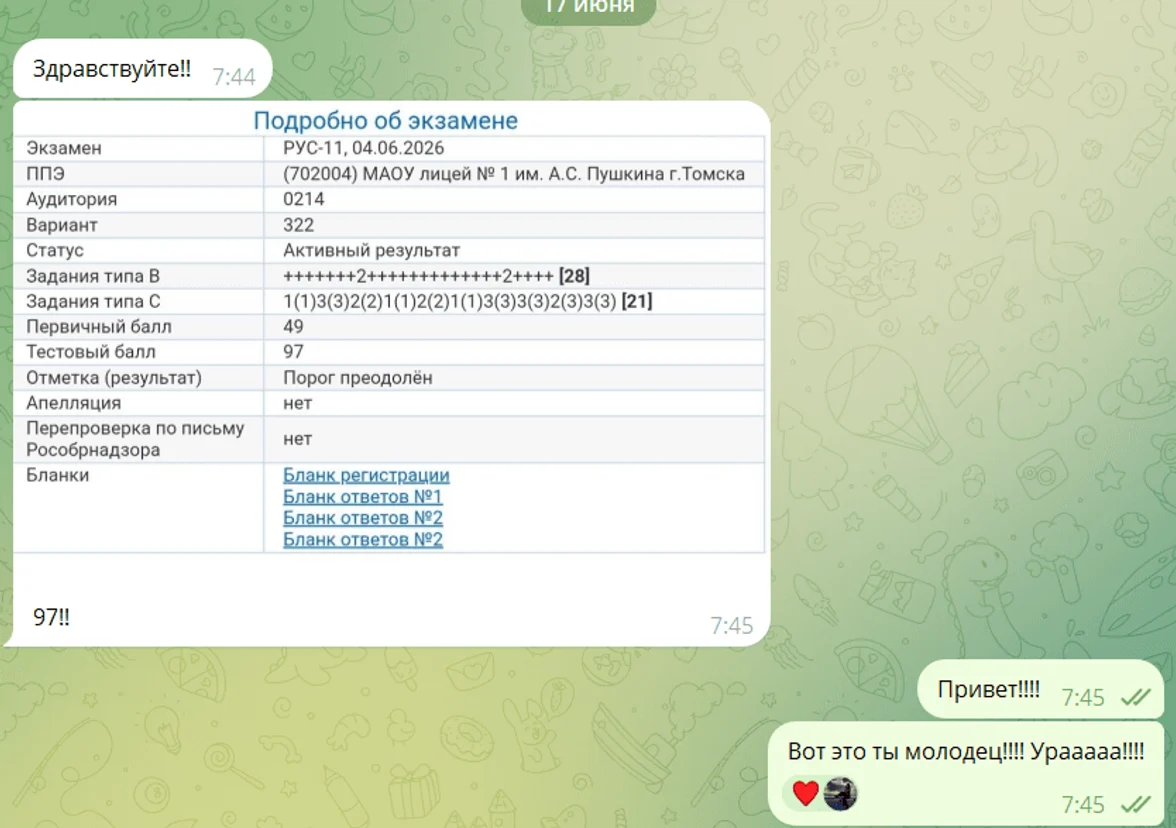The width and height of the screenshot is (1176, 828).
Task: Click the Вариант value "322"
Action: pyautogui.click(x=298, y=225)
